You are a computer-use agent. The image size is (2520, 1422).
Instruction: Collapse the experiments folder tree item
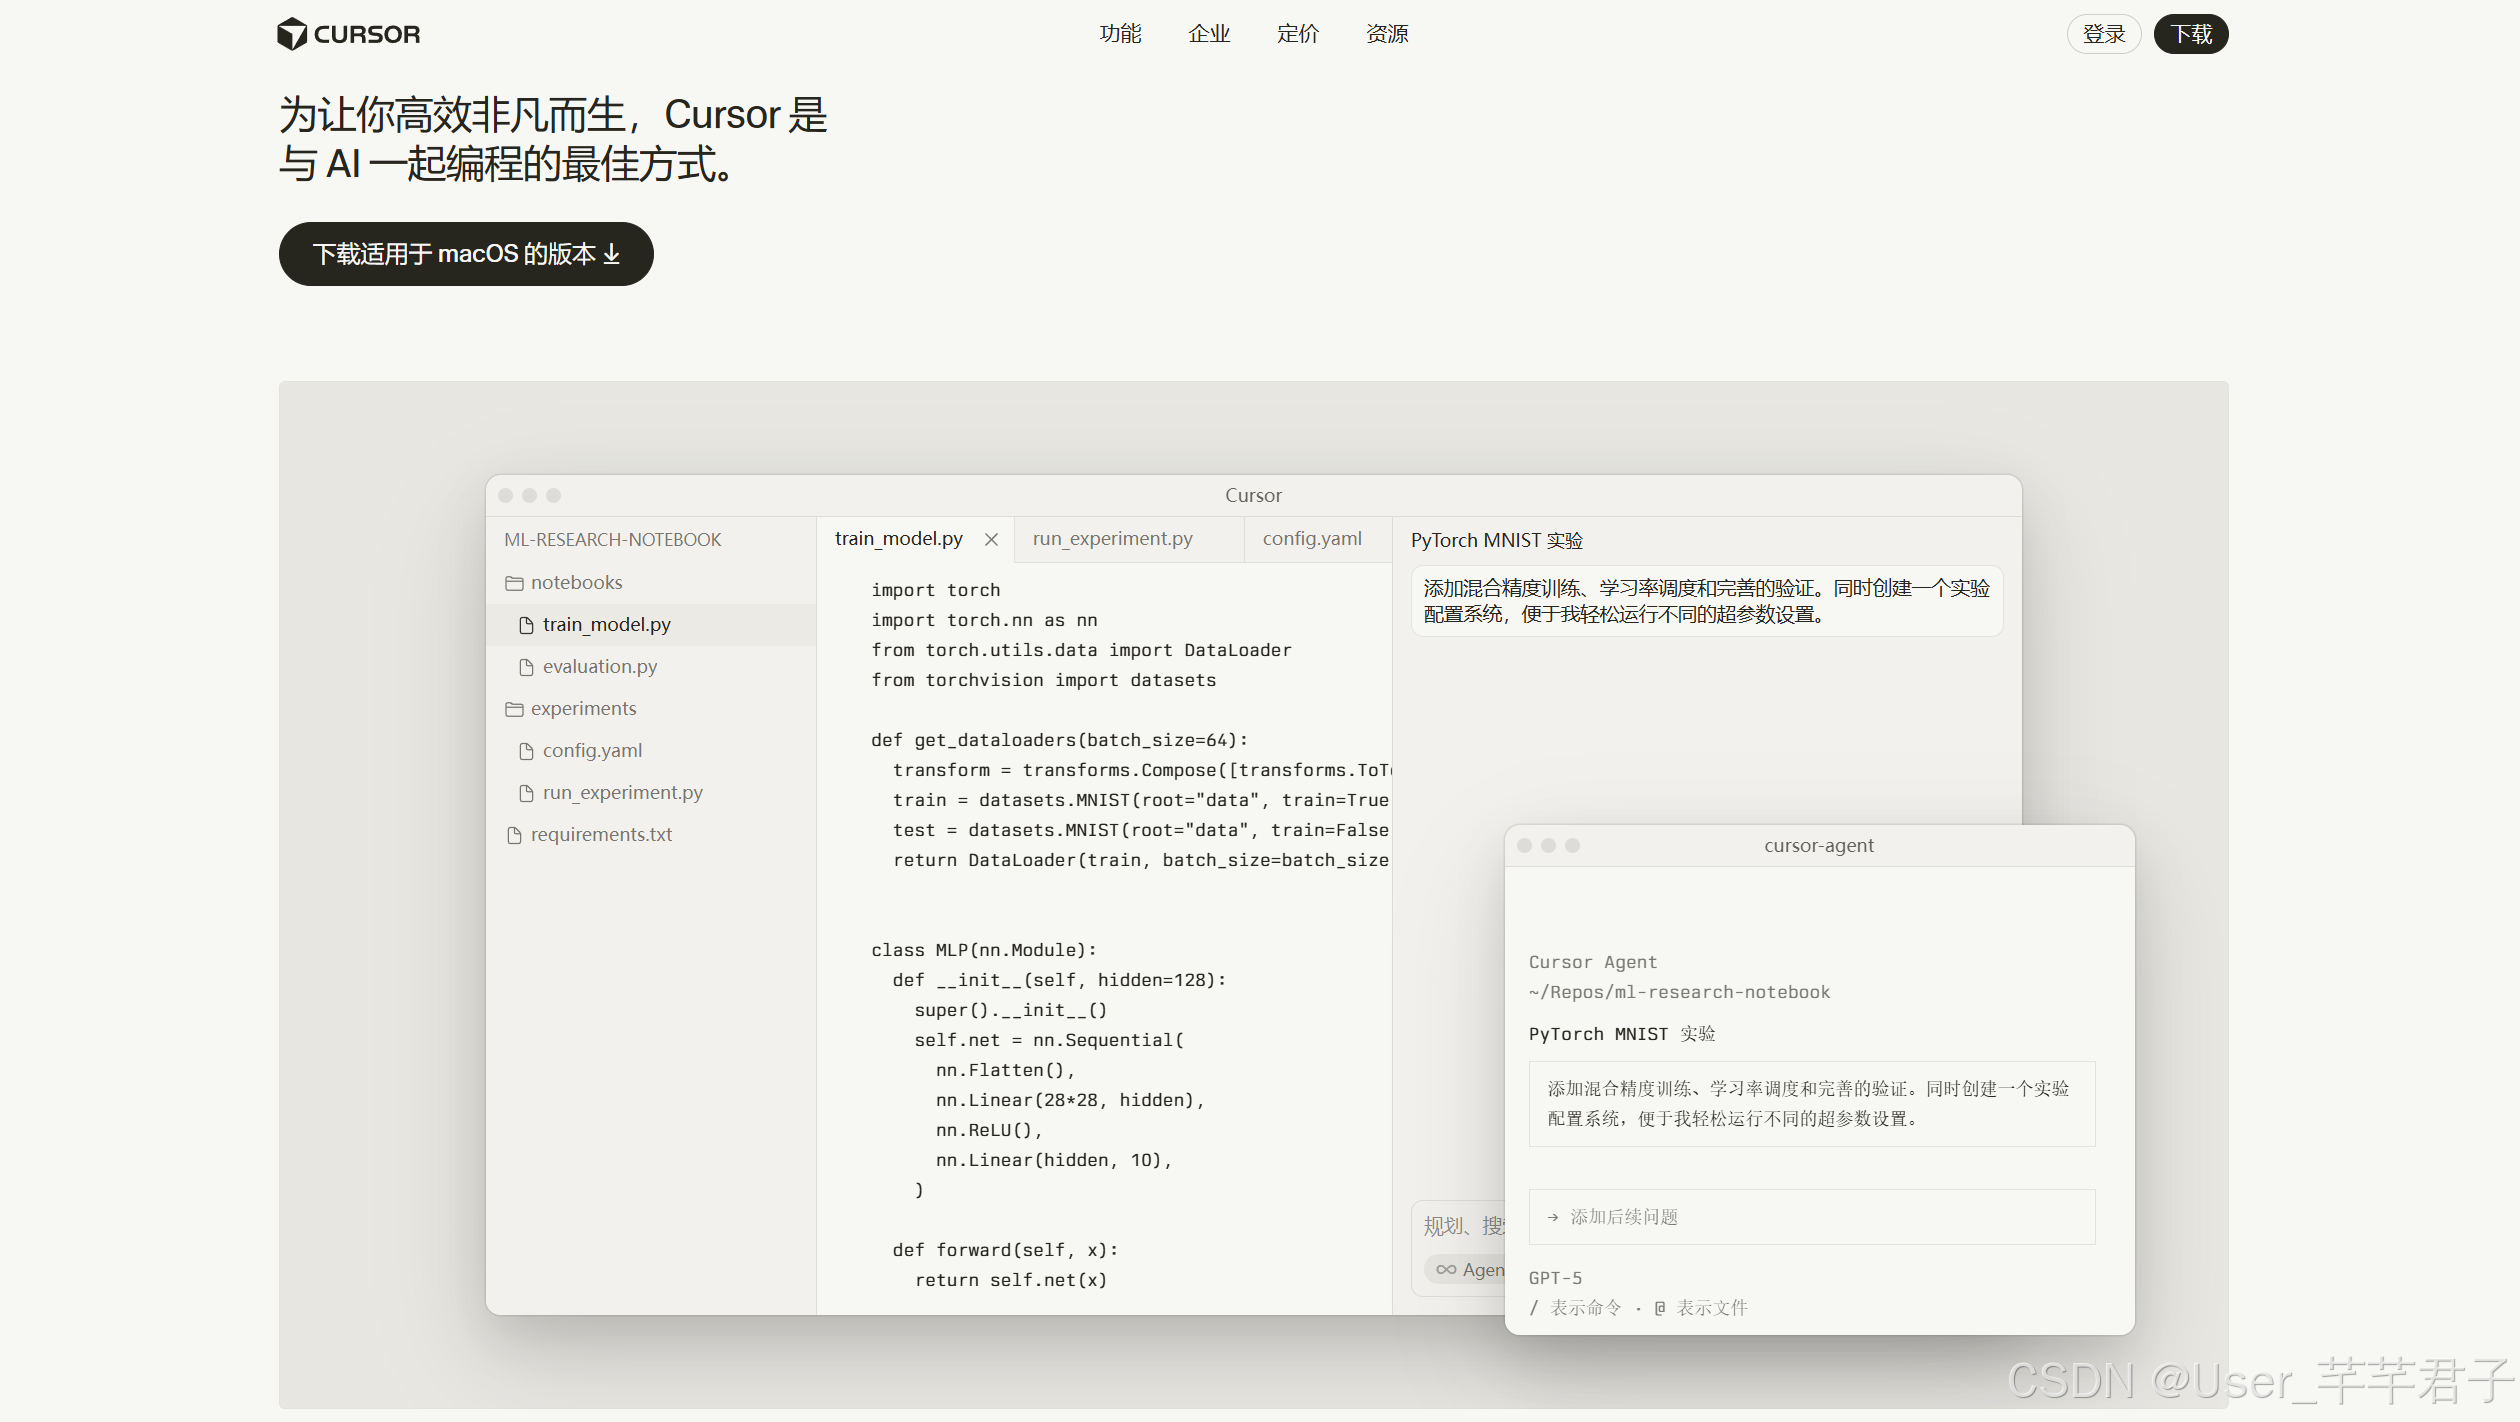pos(583,709)
